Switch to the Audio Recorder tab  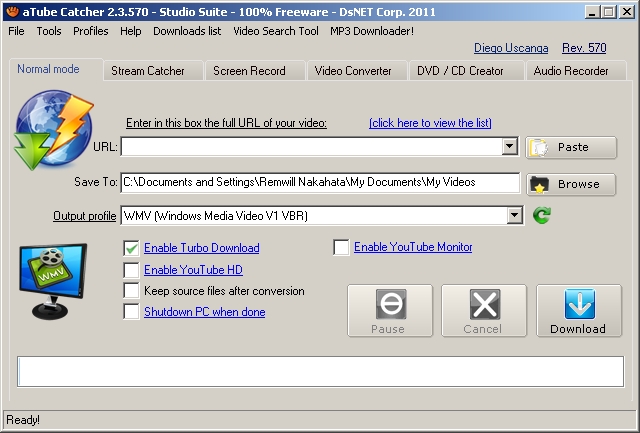[576, 71]
